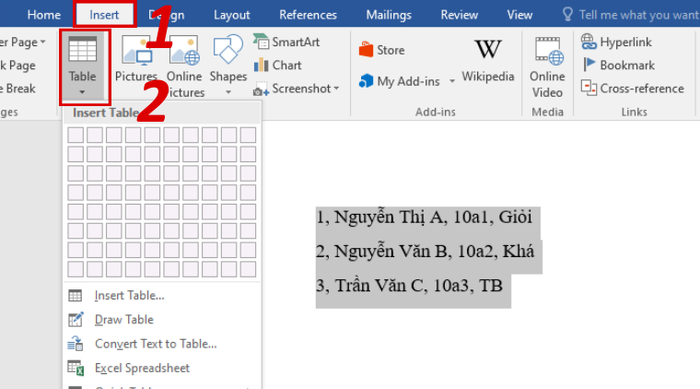Click the Hyperlink label
700x389 pixels.
tap(626, 42)
